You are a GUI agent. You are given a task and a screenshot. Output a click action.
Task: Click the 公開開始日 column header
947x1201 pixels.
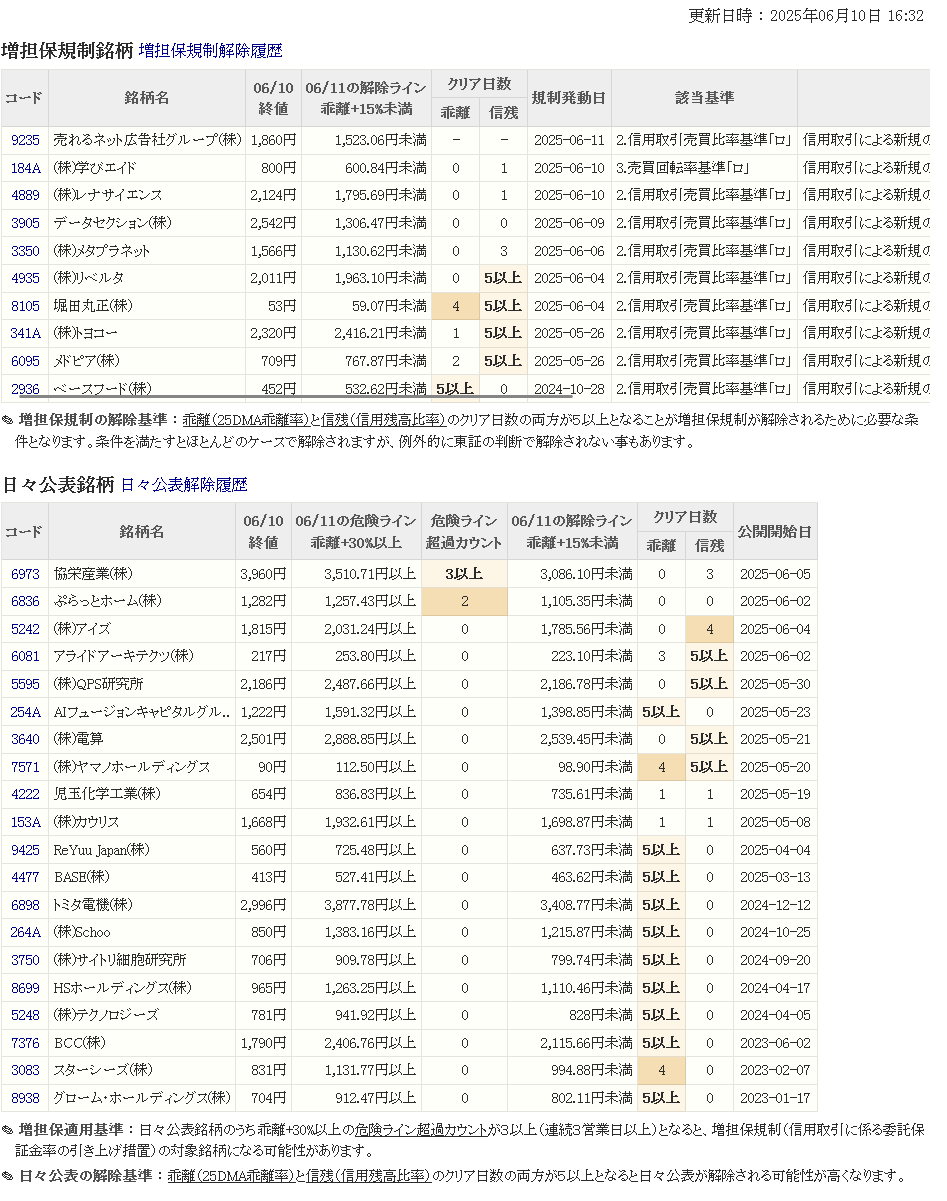tap(775, 531)
